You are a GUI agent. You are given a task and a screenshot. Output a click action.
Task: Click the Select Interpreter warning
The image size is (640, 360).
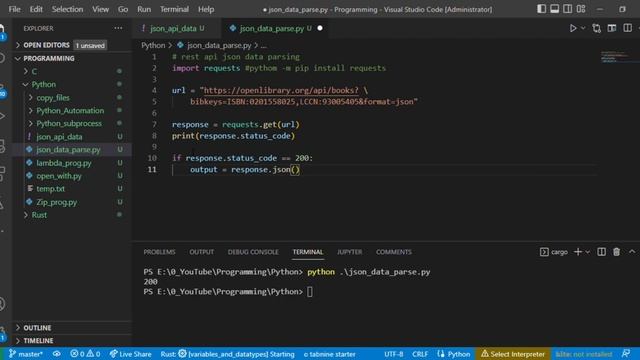point(513,354)
